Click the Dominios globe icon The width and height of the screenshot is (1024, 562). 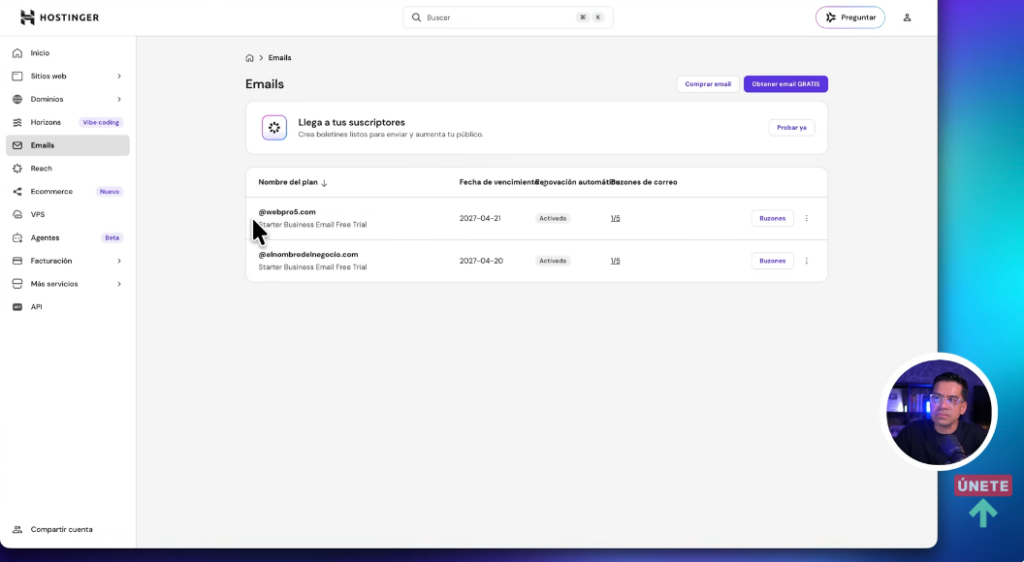[x=18, y=99]
